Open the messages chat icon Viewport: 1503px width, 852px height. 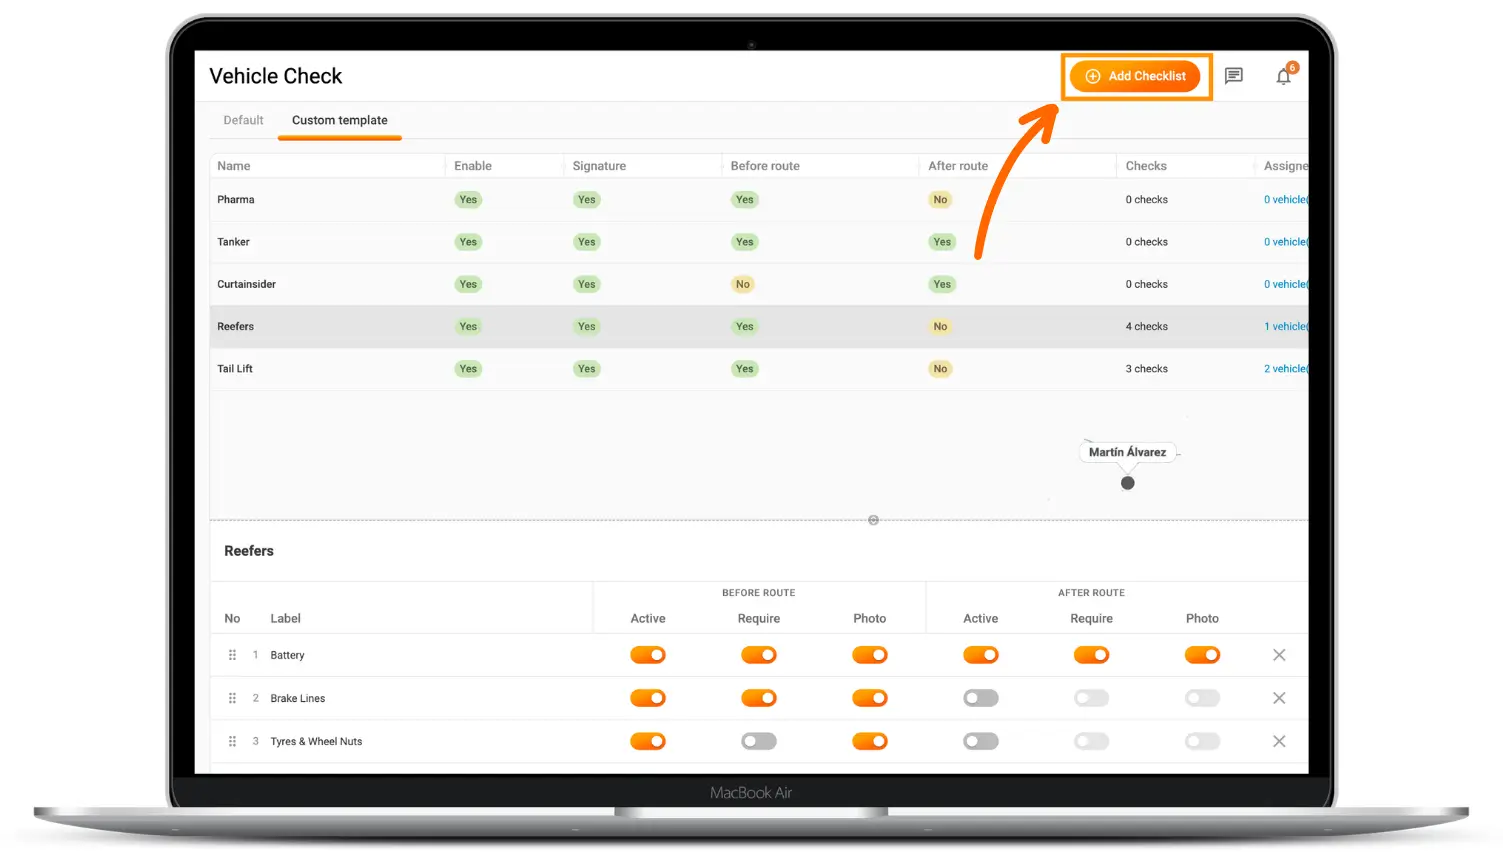[1234, 76]
